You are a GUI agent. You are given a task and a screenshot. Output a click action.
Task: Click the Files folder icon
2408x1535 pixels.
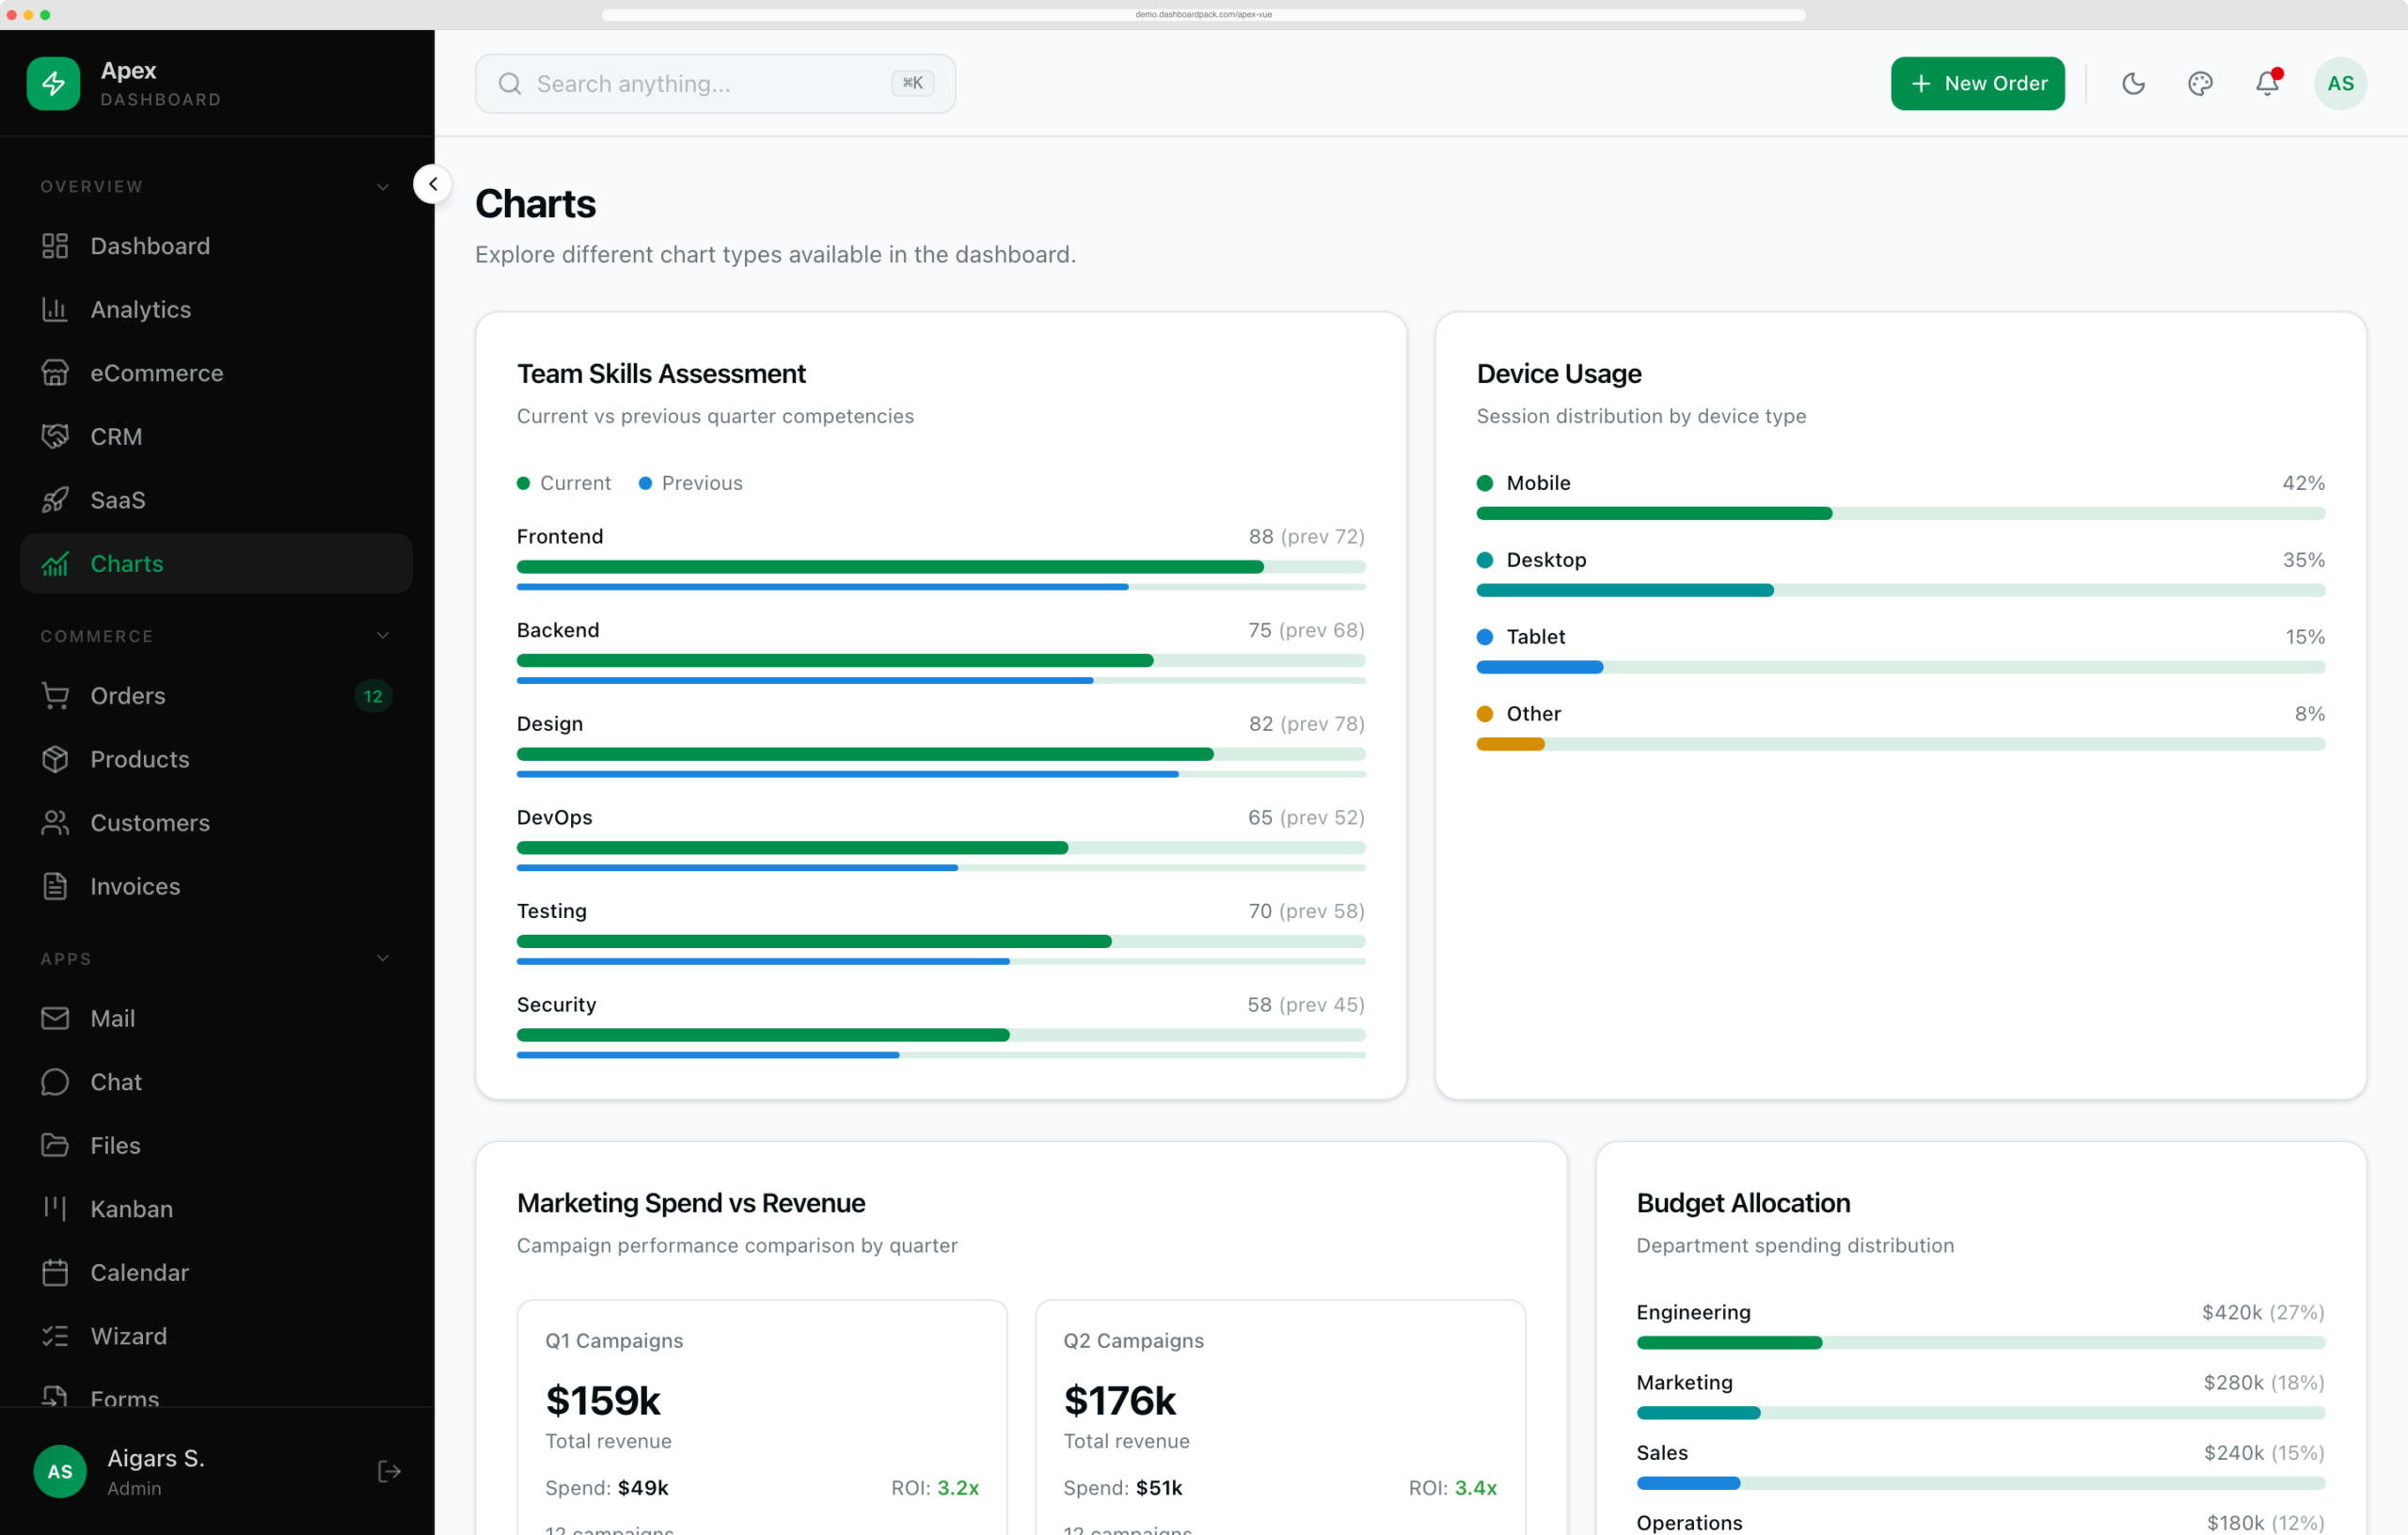pos(55,1145)
